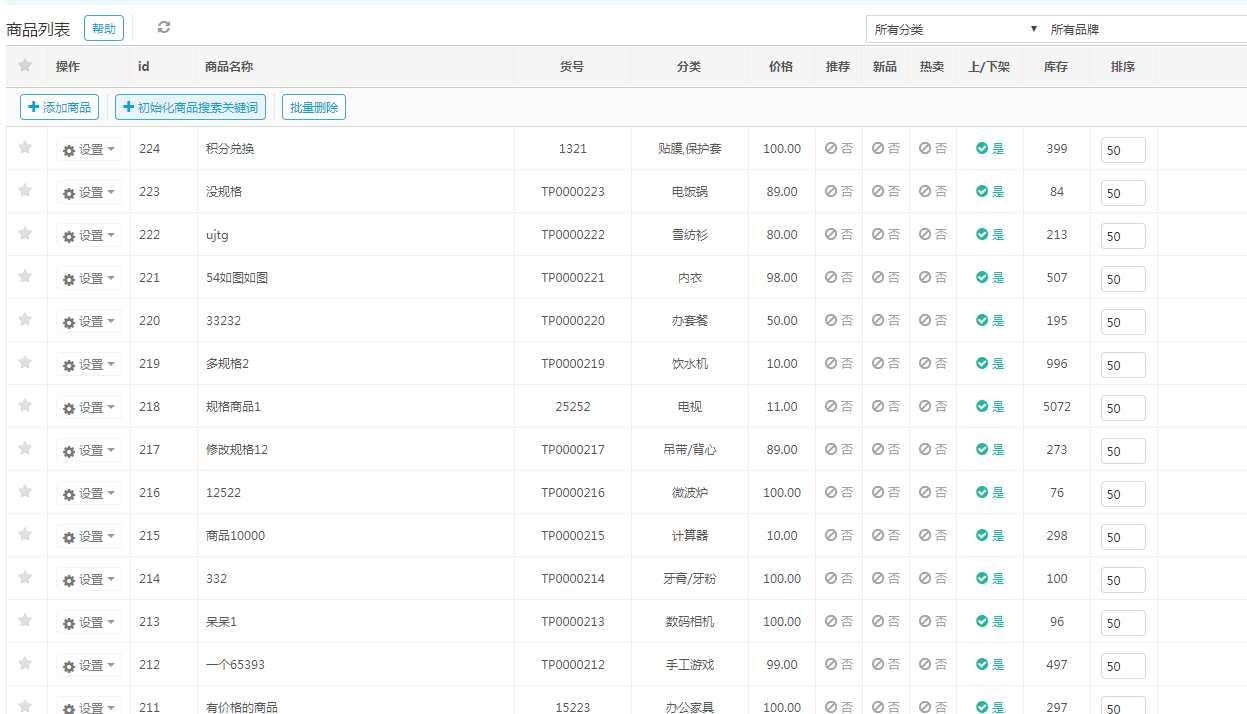Expand 设置 dropdown for product 219
The width and height of the screenshot is (1247, 714).
(89, 365)
